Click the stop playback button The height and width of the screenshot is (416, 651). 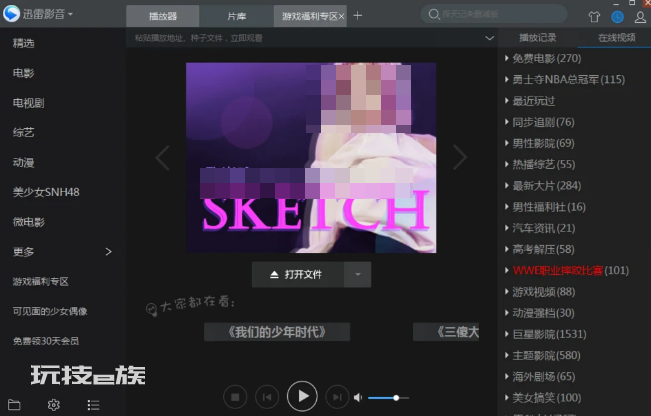coord(235,397)
